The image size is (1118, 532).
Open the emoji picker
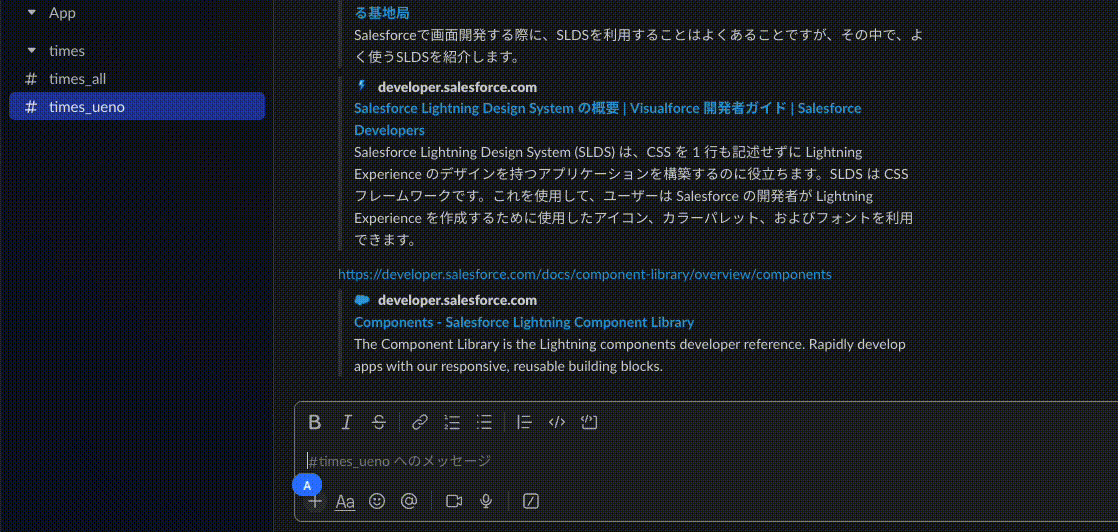pos(377,501)
